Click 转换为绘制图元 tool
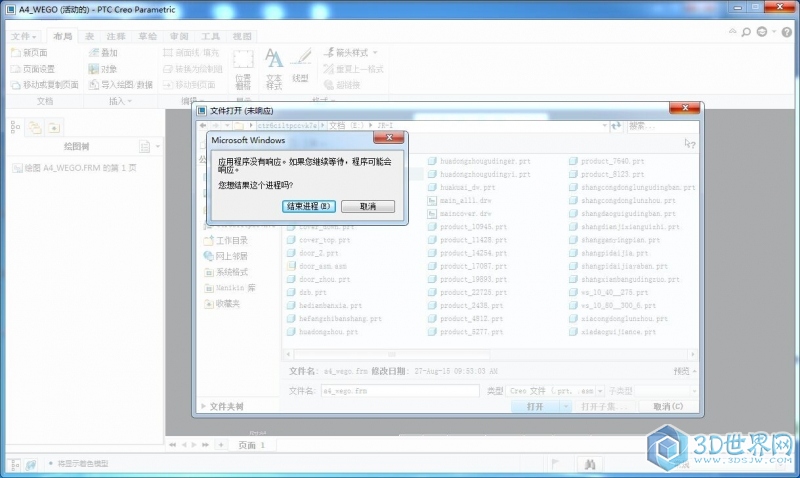The width and height of the screenshot is (800, 478). 193,69
